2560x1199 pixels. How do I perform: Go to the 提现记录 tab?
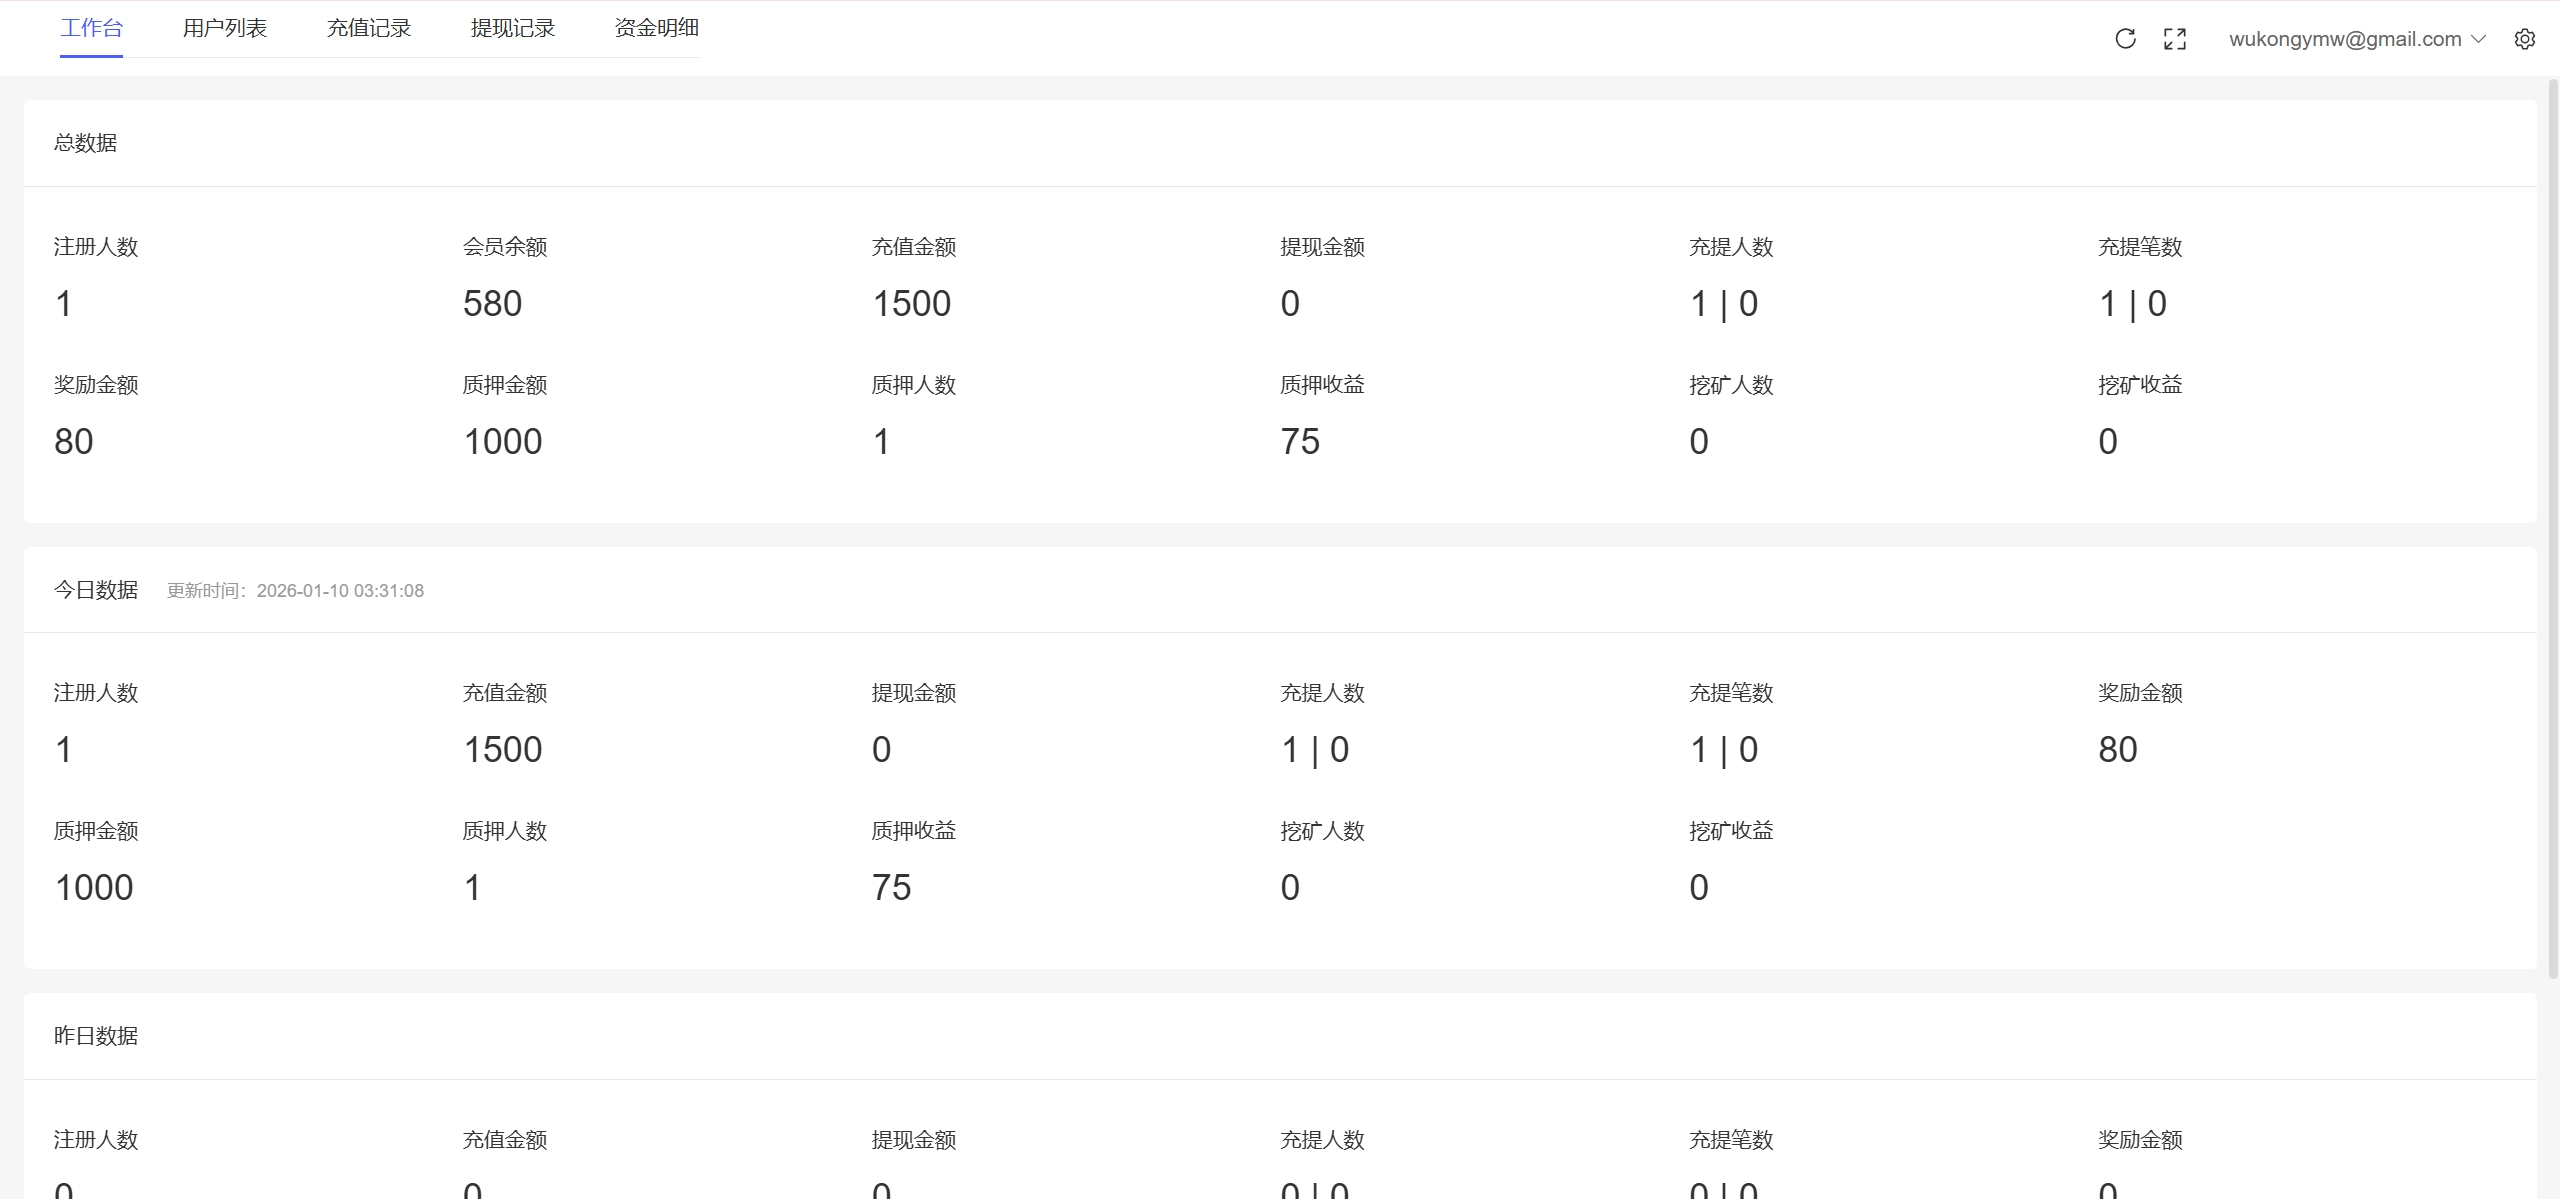513,28
